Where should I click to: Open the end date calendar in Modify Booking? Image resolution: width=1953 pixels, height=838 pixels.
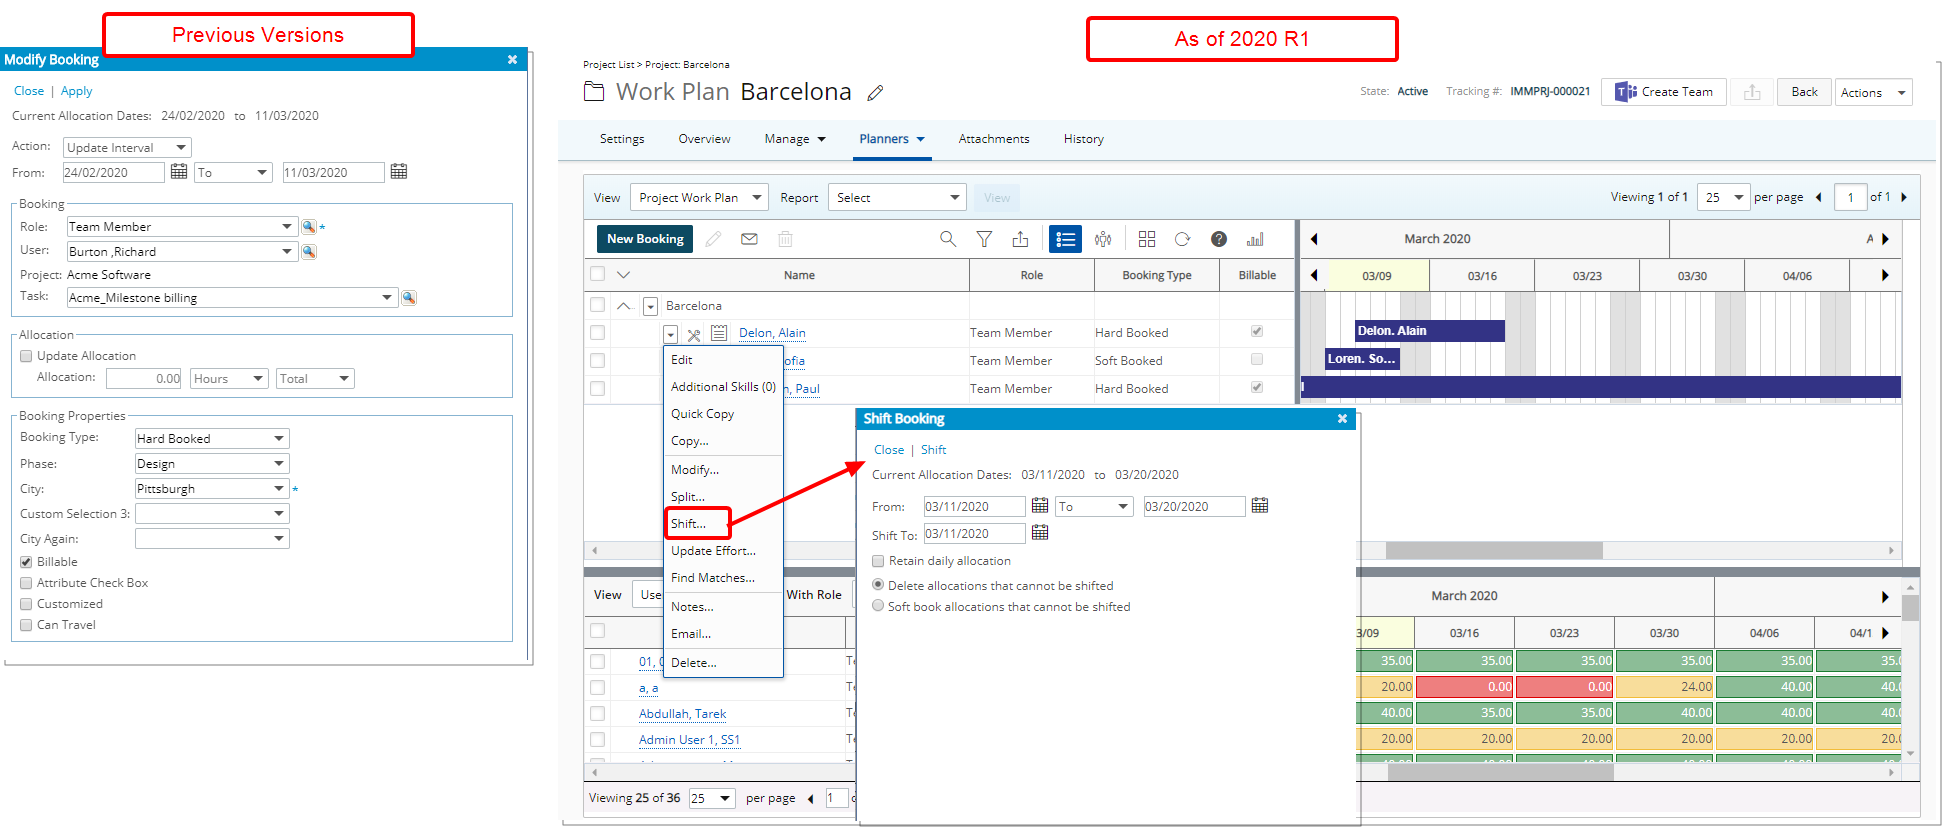pos(399,171)
